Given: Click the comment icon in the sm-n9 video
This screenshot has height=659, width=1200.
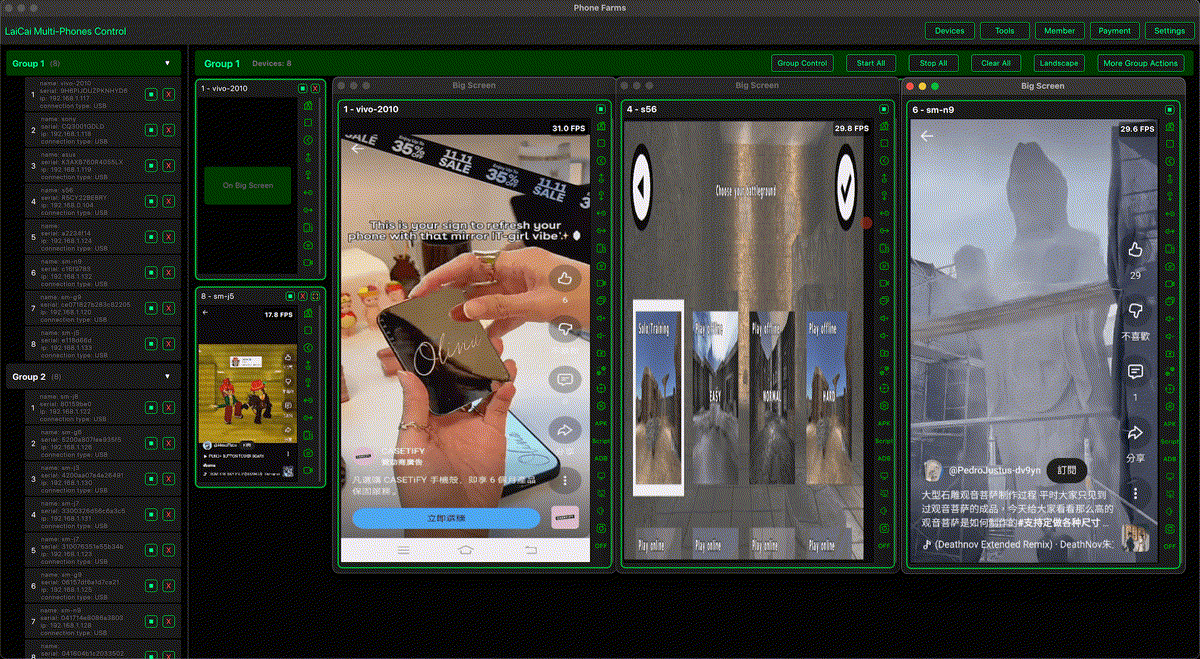Looking at the screenshot, I should (x=1135, y=371).
